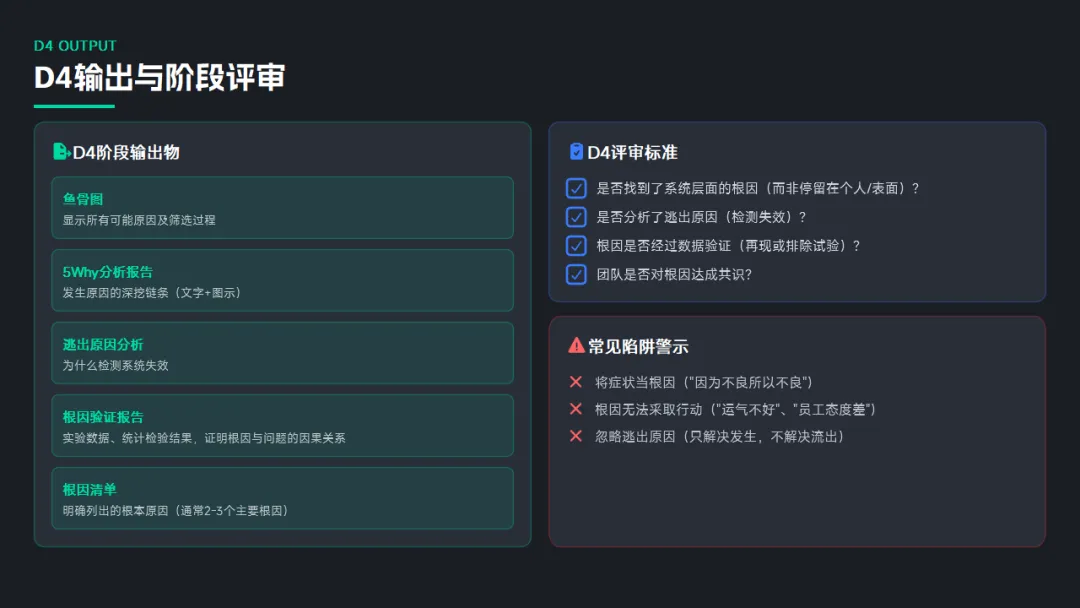Select the 5Why分析报告 card

pos(282,281)
